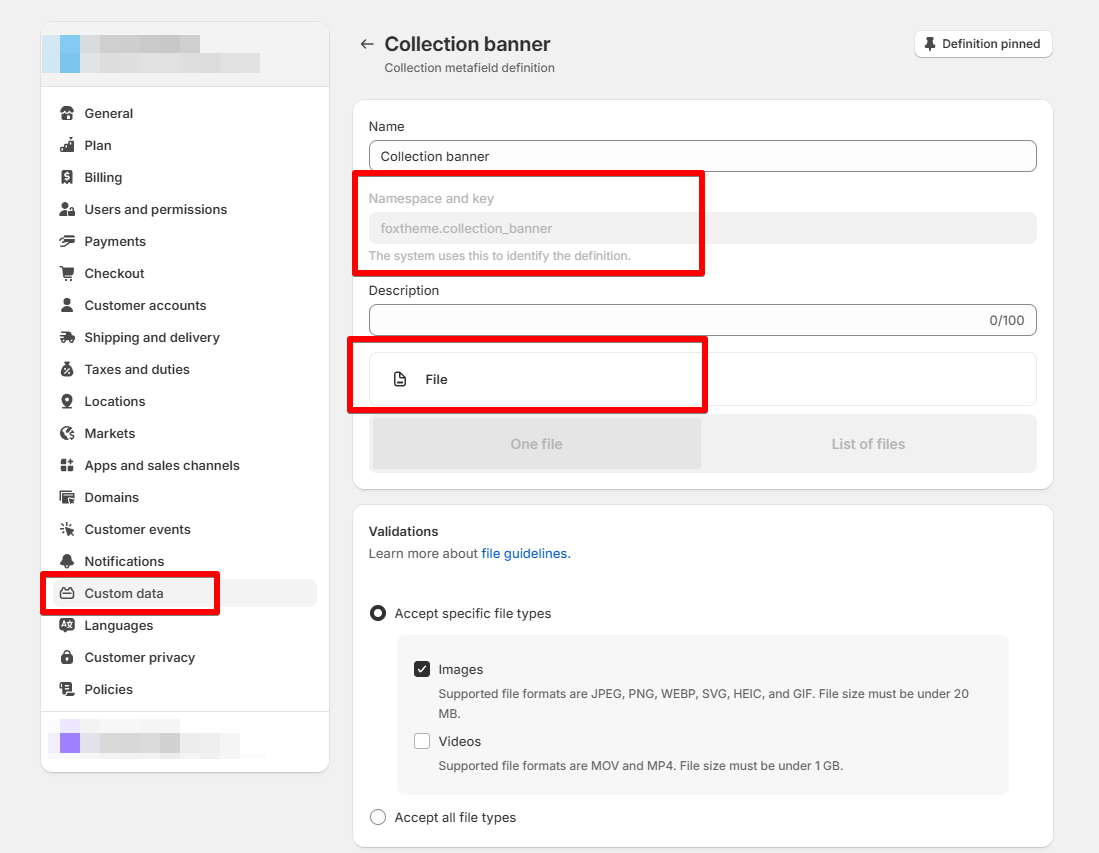Click the Customer events cursor icon
Viewport: 1099px width, 853px height.
[x=67, y=529]
